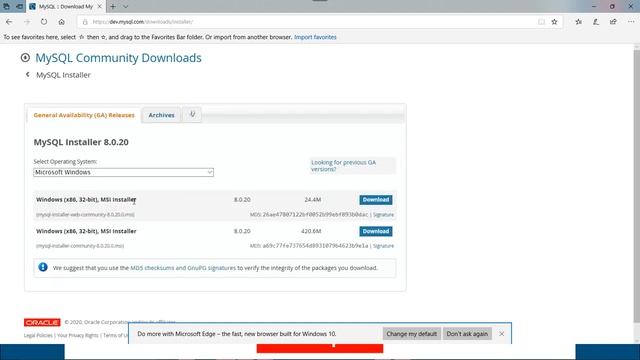
Task: Open tabs you've set aside icon
Action: [x=7, y=7]
